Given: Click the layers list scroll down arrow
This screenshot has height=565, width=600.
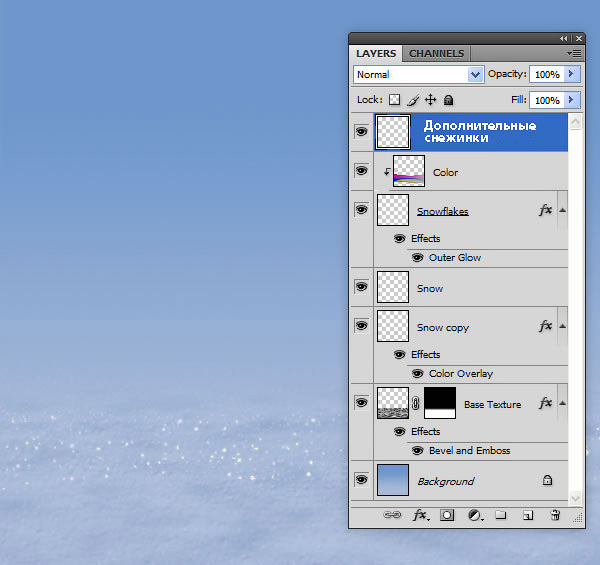Looking at the screenshot, I should click(x=575, y=497).
